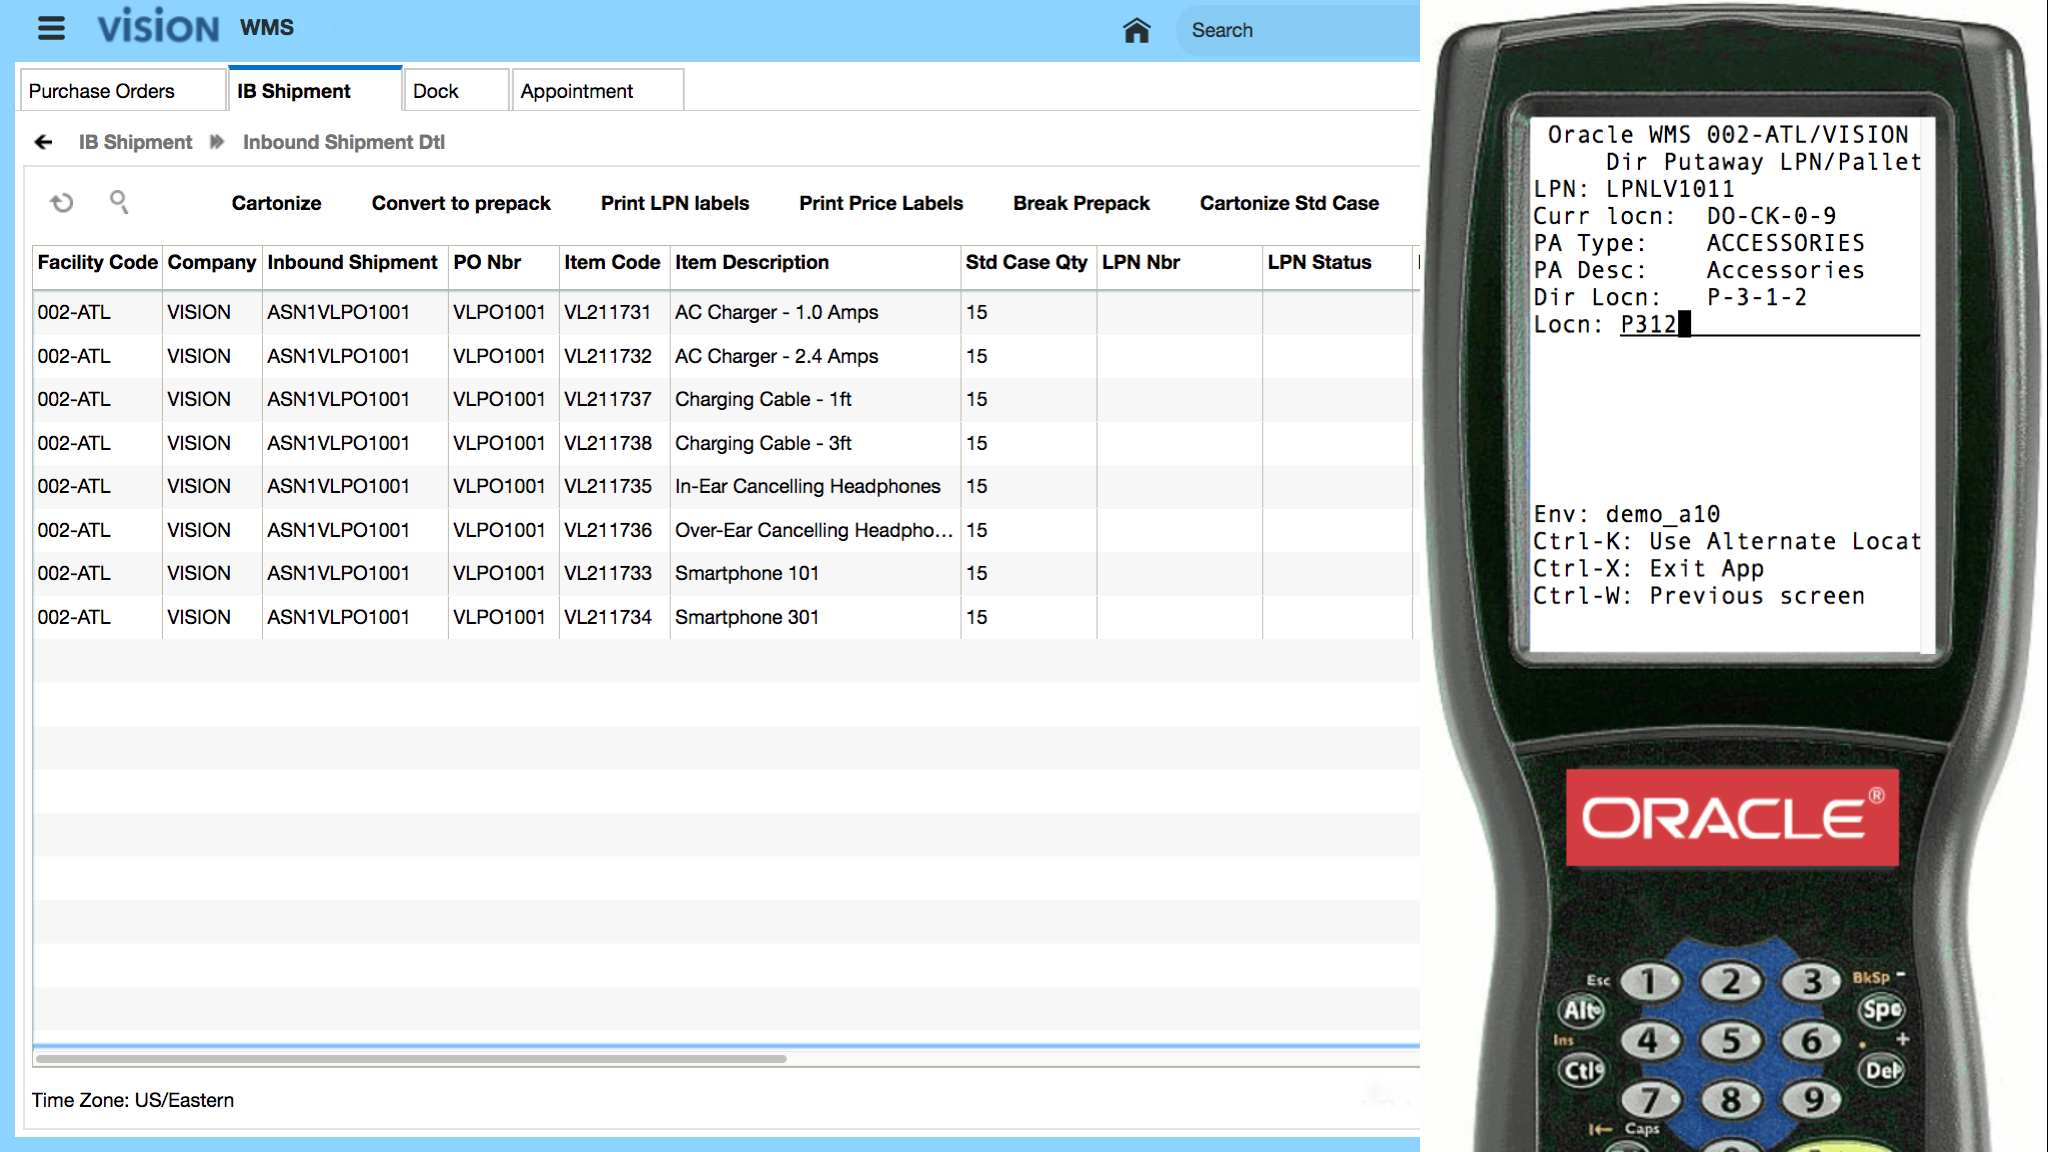Viewport: 2048px width, 1152px height.
Task: Click Break Prepack button
Action: click(x=1081, y=203)
